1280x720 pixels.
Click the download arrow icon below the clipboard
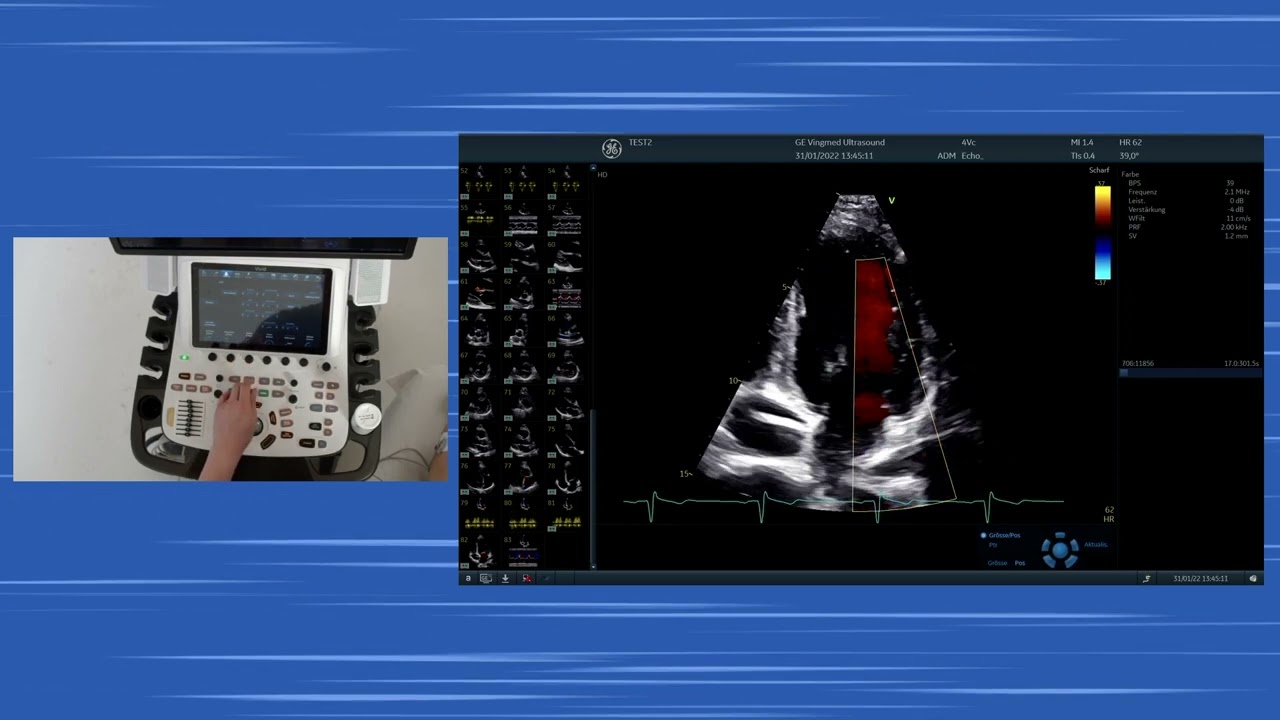505,578
